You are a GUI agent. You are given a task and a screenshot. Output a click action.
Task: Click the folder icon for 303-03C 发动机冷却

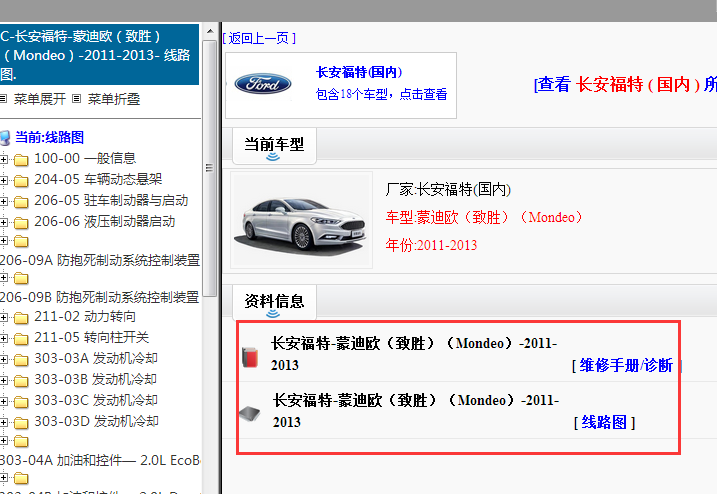(x=21, y=402)
